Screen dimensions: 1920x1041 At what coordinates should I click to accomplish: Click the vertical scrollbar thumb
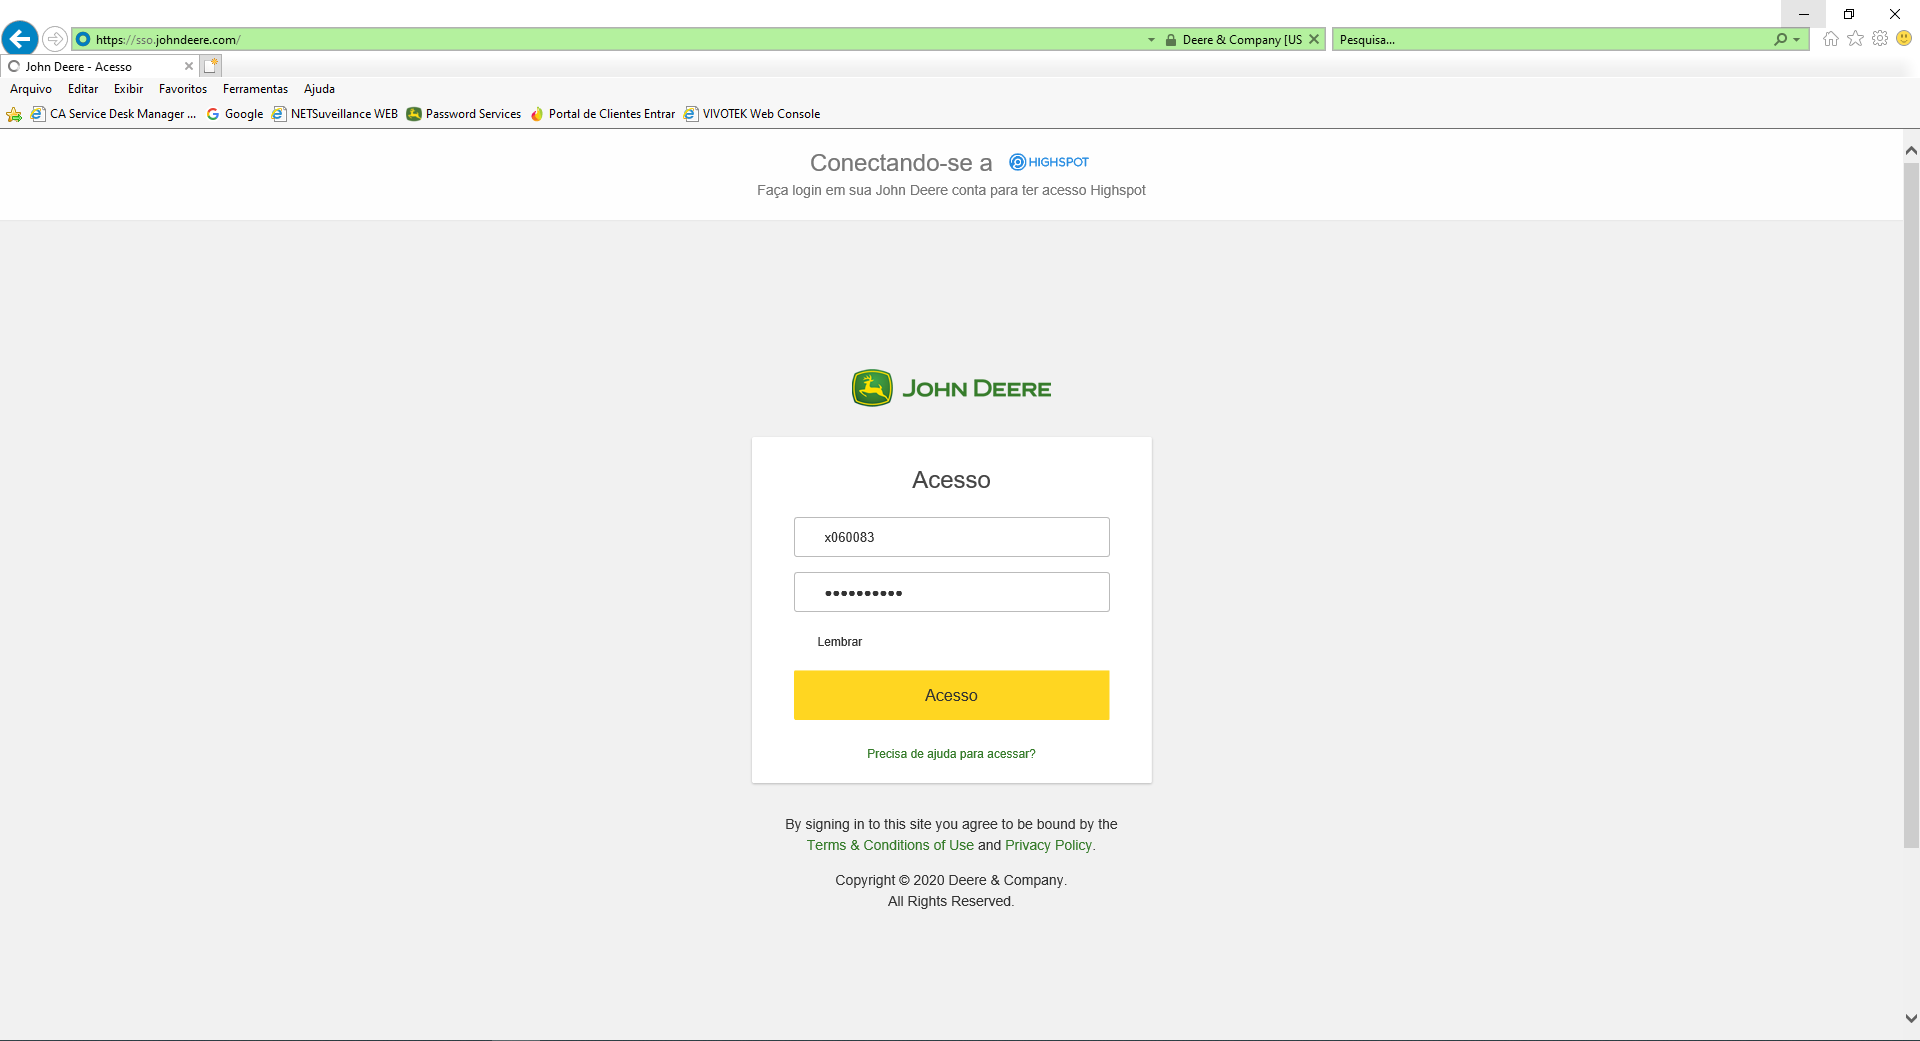1911,505
